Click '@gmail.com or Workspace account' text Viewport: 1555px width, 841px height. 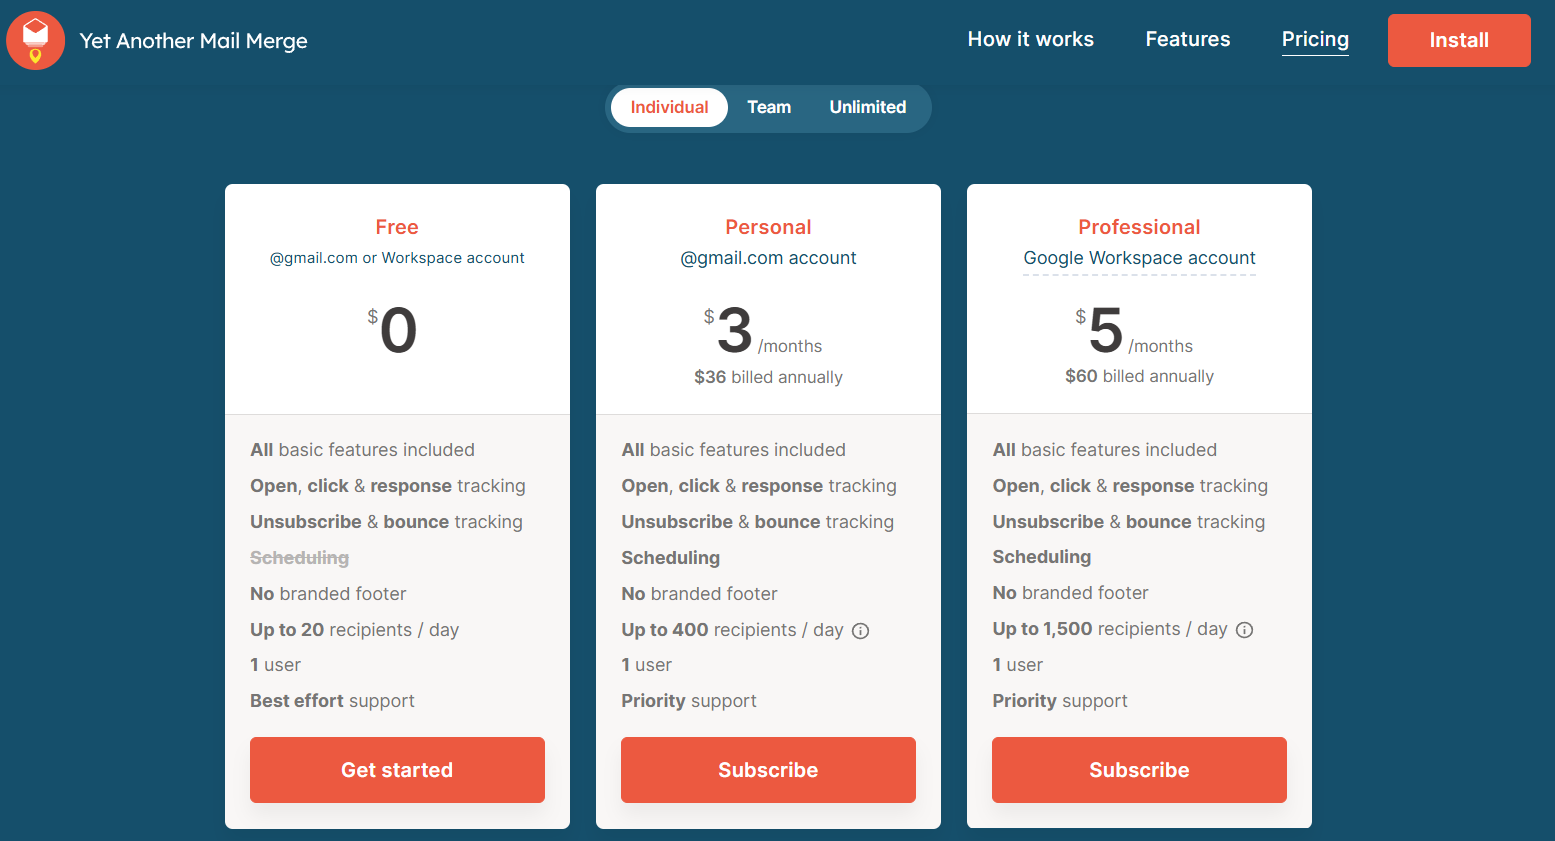click(x=397, y=258)
